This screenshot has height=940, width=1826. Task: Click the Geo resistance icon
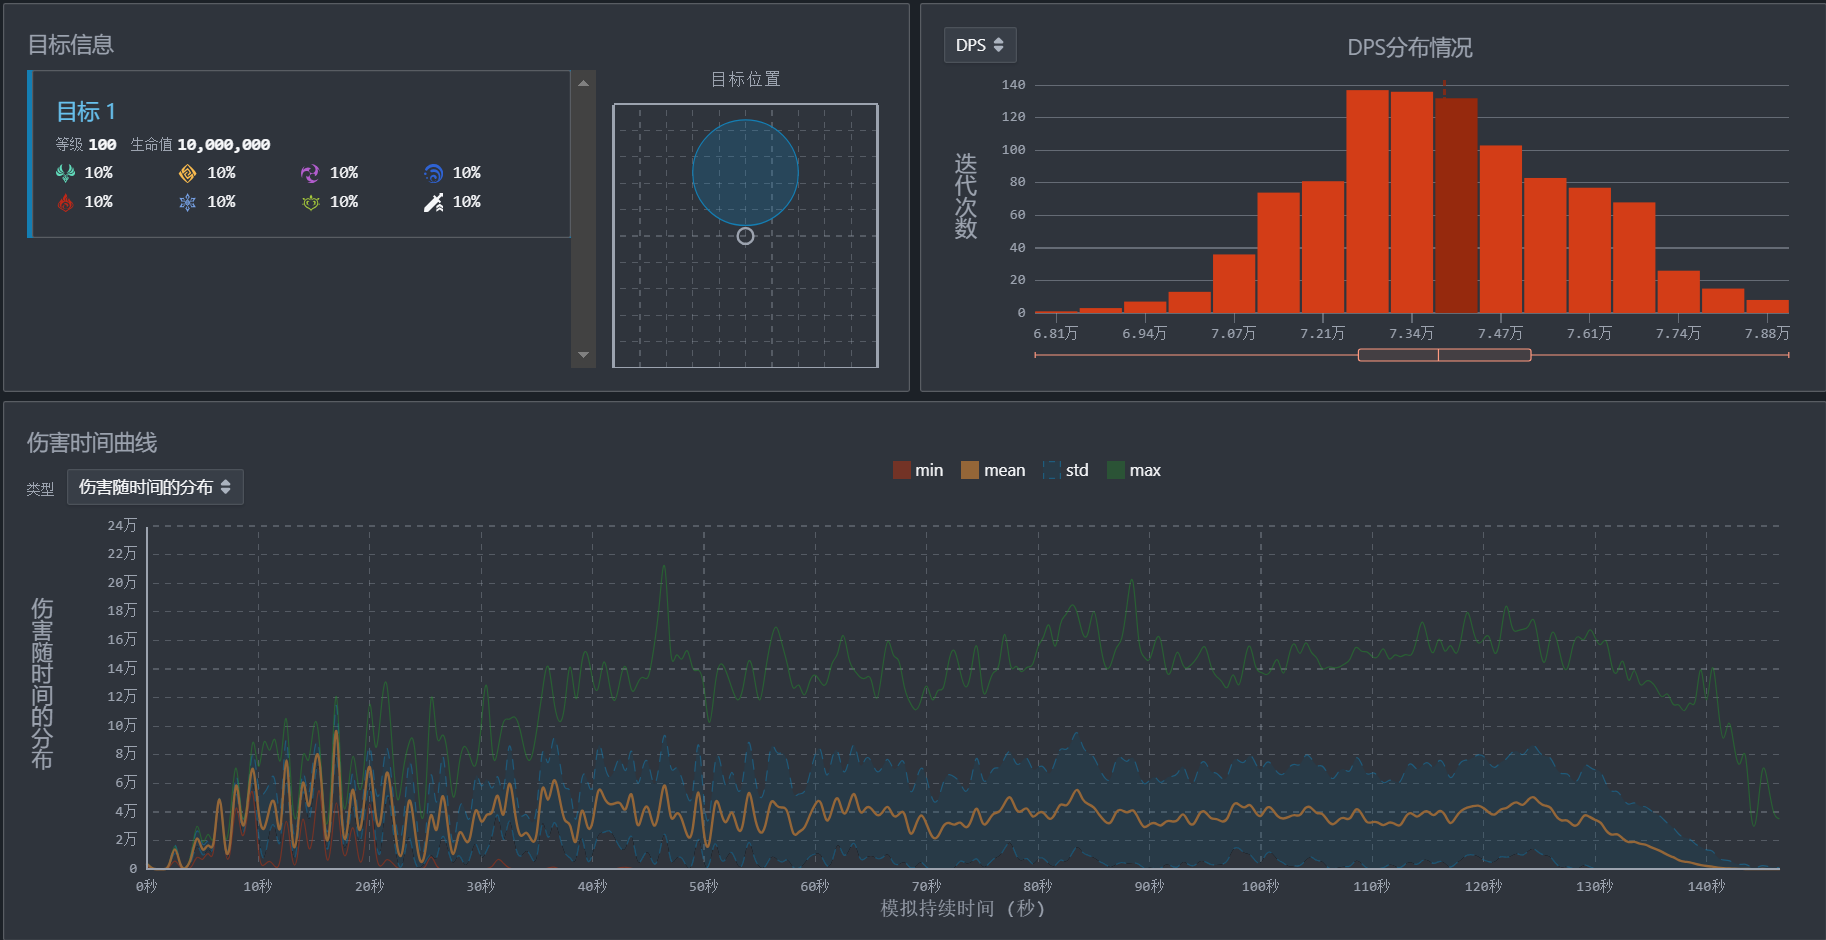pos(187,173)
